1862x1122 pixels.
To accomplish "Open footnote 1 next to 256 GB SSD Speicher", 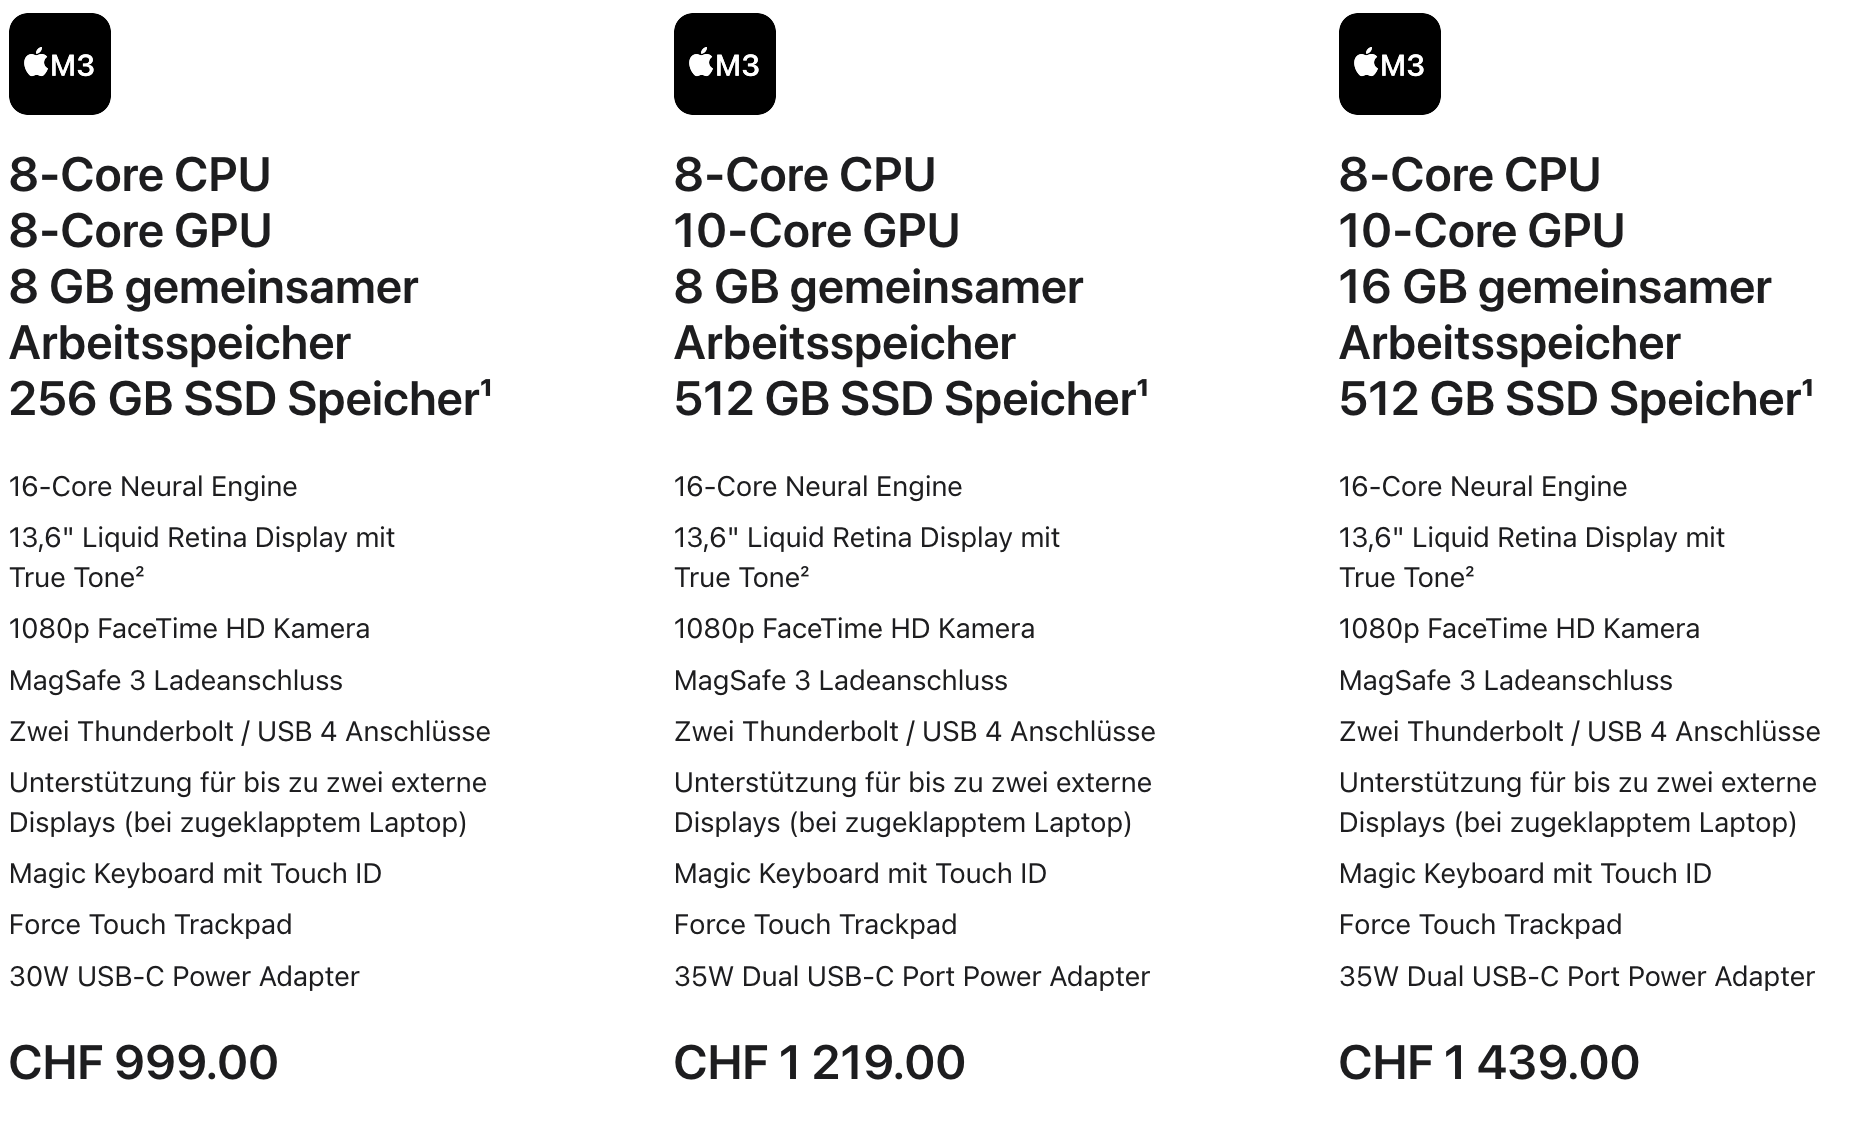I will click(x=487, y=384).
